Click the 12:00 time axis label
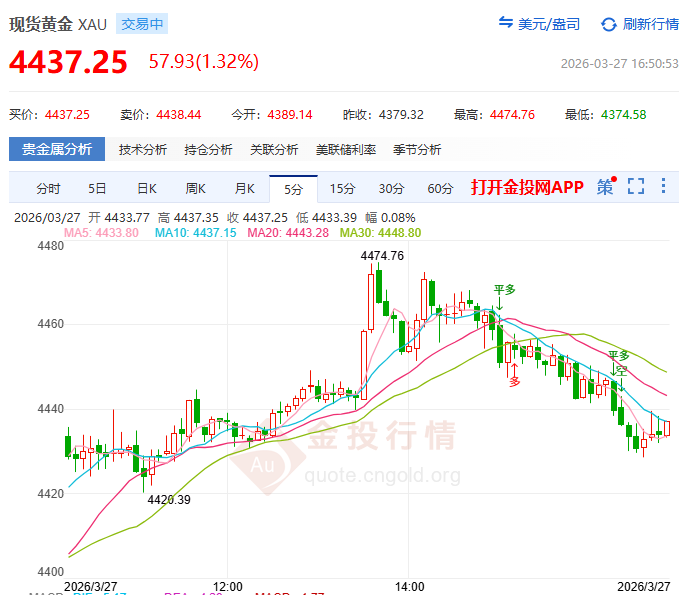Image resolution: width=688 pixels, height=595 pixels. 227,587
